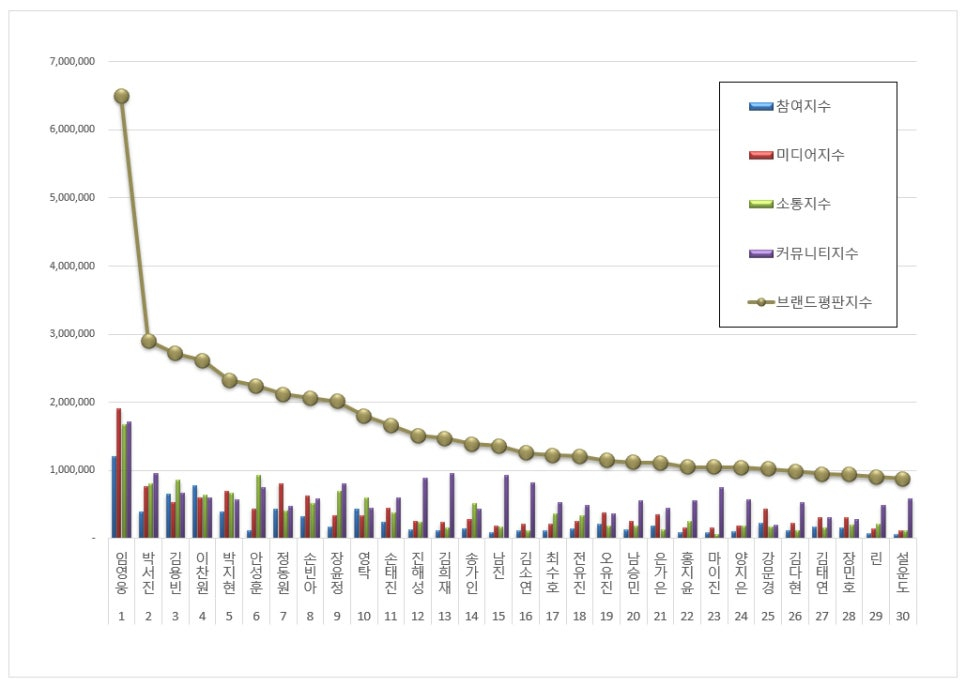Select the purple bar for 남진
The height and width of the screenshot is (687, 966).
(506, 506)
